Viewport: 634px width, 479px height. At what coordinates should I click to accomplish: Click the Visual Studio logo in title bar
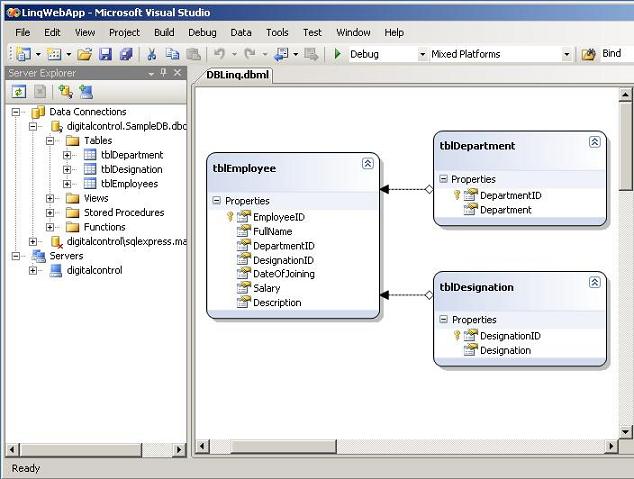[x=13, y=13]
